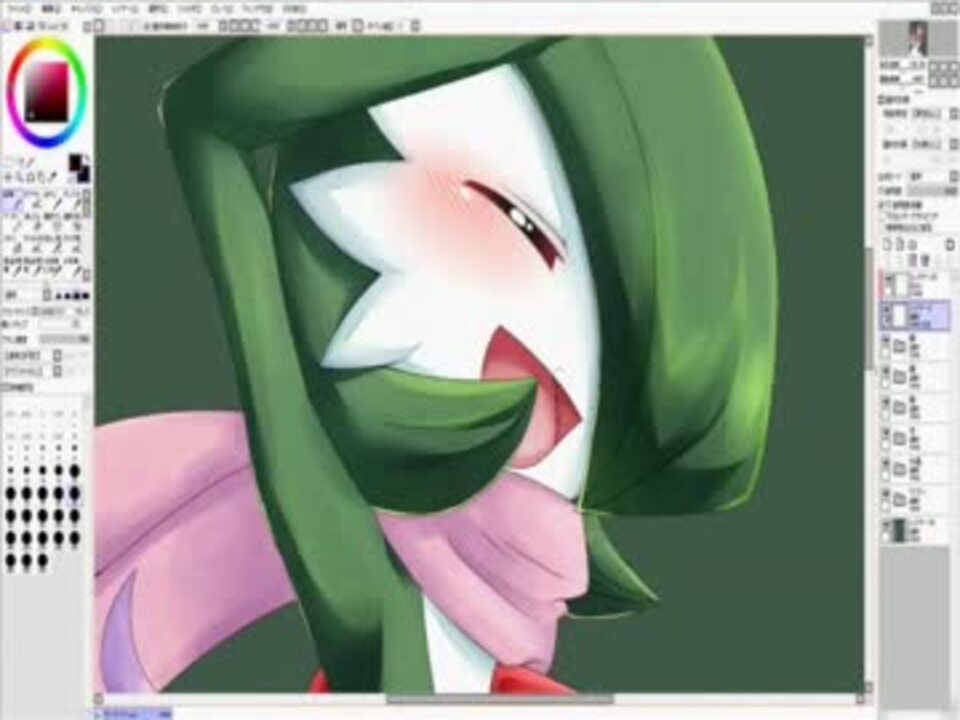Select the eyedropper tool
Viewport: 960px width, 720px height.
point(52,177)
